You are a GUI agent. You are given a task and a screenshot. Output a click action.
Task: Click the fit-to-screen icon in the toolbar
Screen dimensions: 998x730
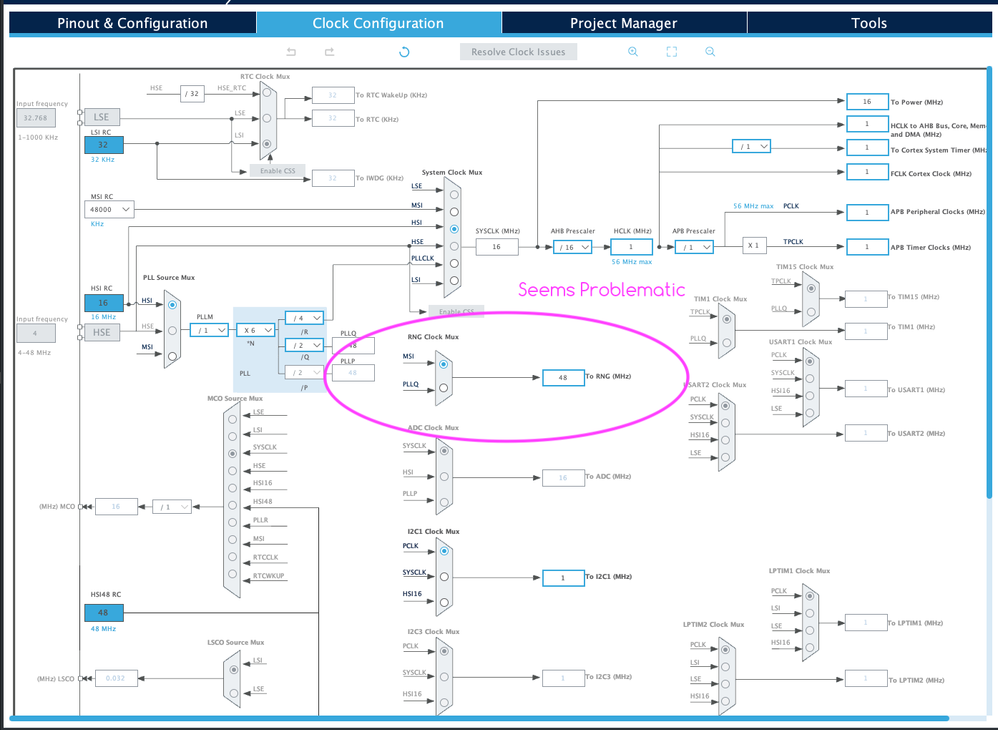671,50
